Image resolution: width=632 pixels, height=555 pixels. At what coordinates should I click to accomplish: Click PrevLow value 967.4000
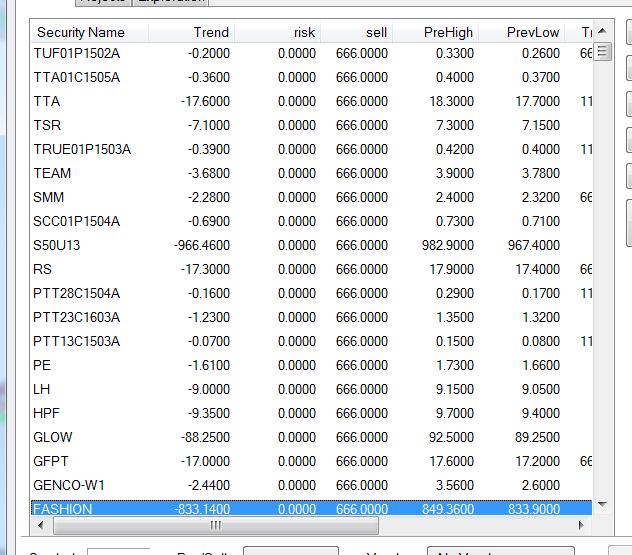[x=534, y=245]
